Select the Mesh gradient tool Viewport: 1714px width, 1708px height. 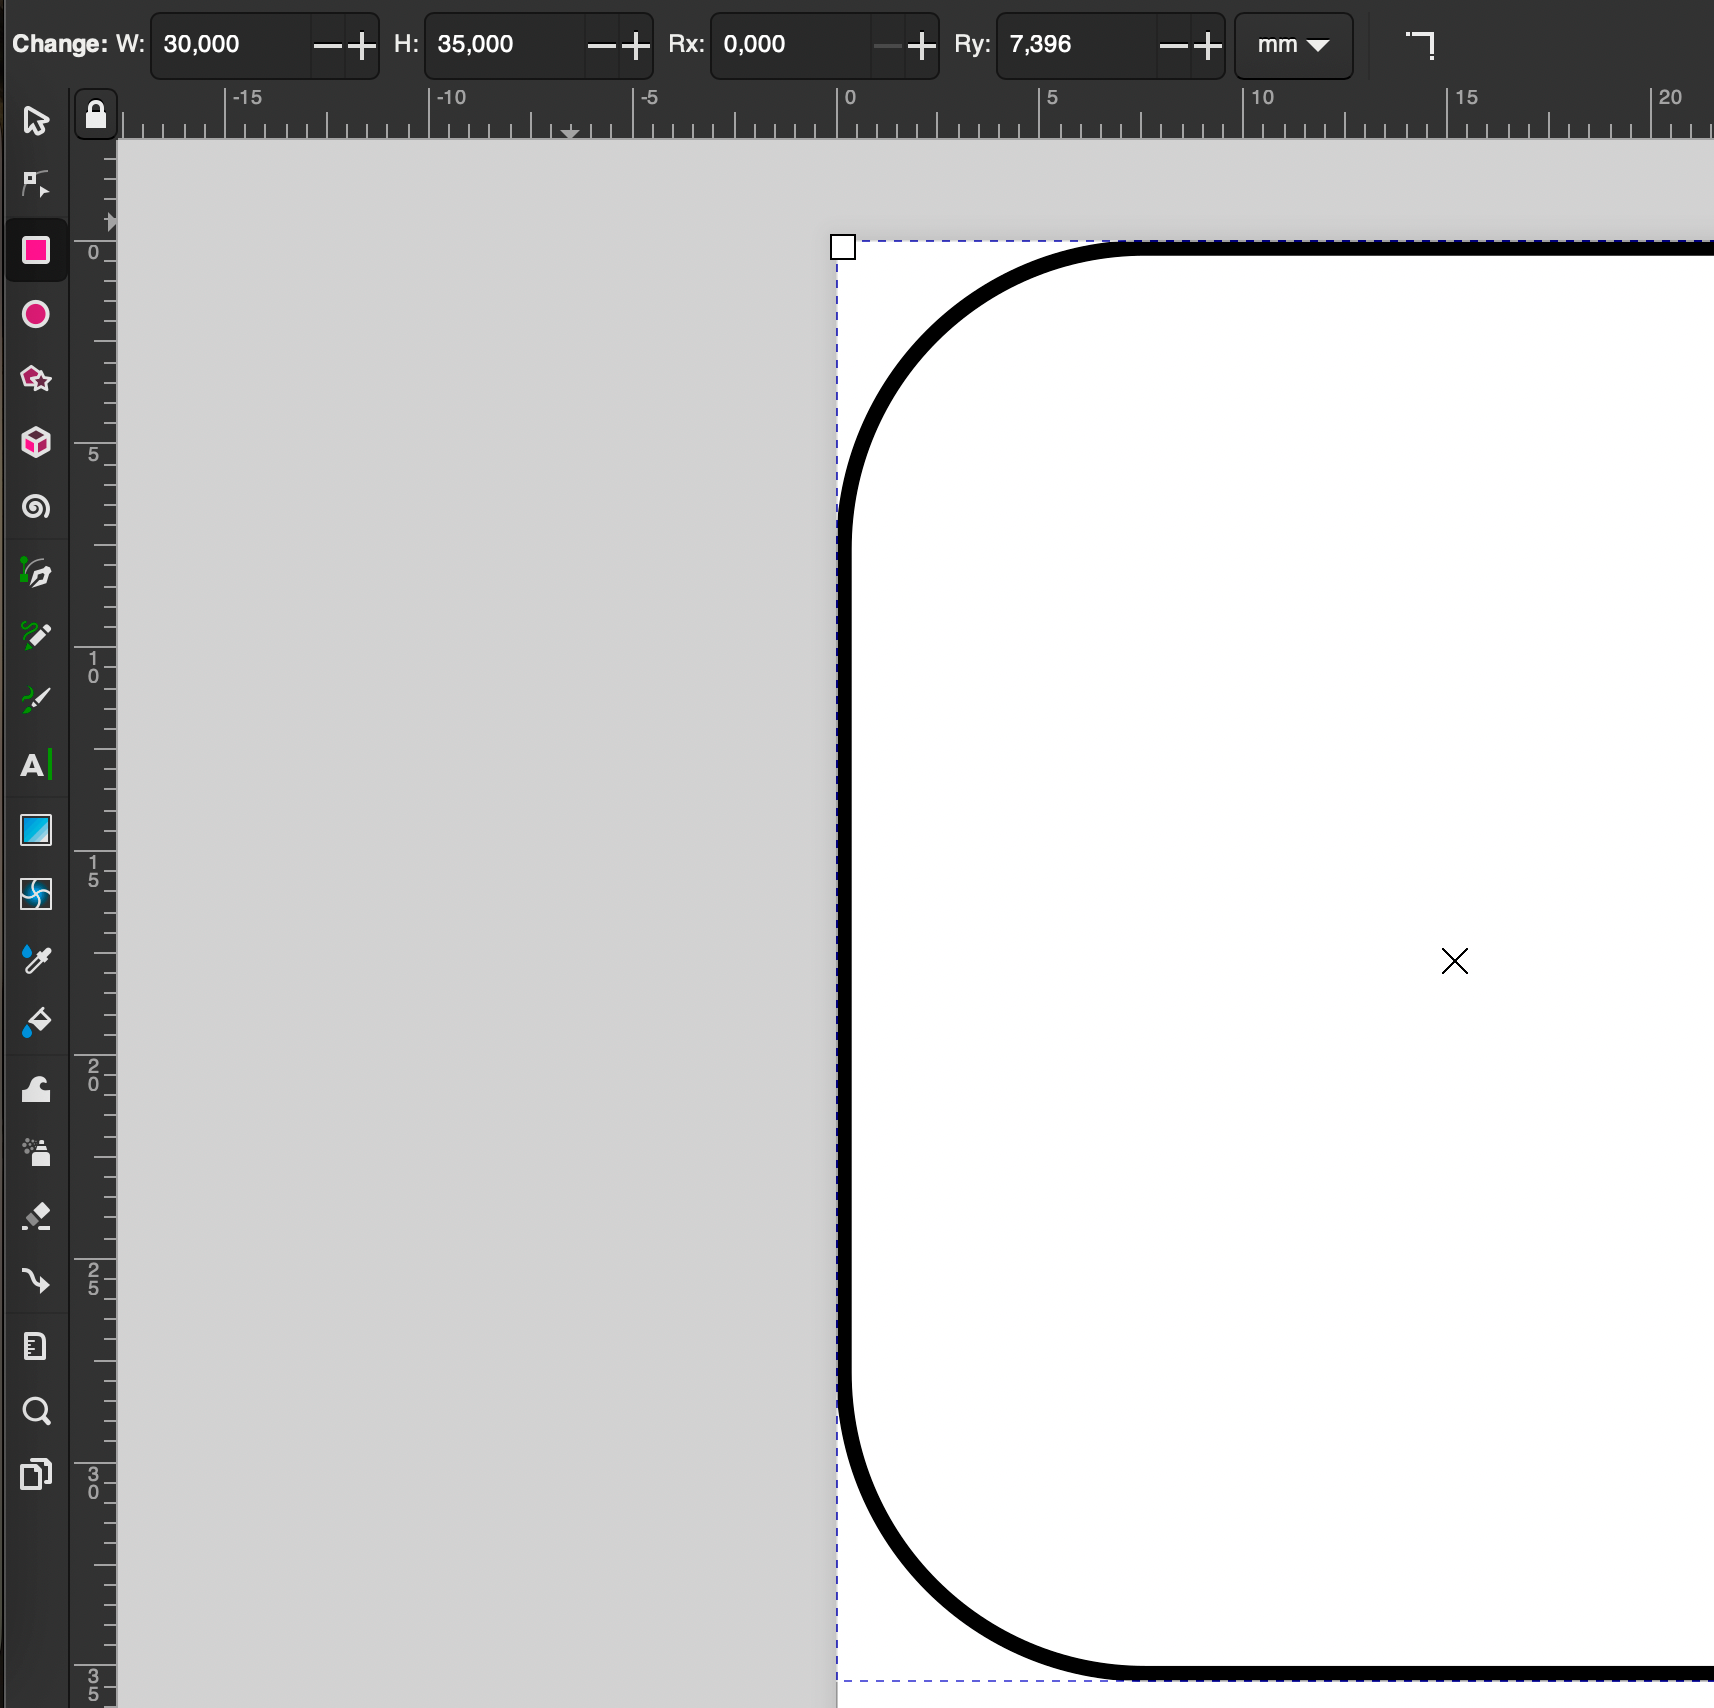point(36,894)
